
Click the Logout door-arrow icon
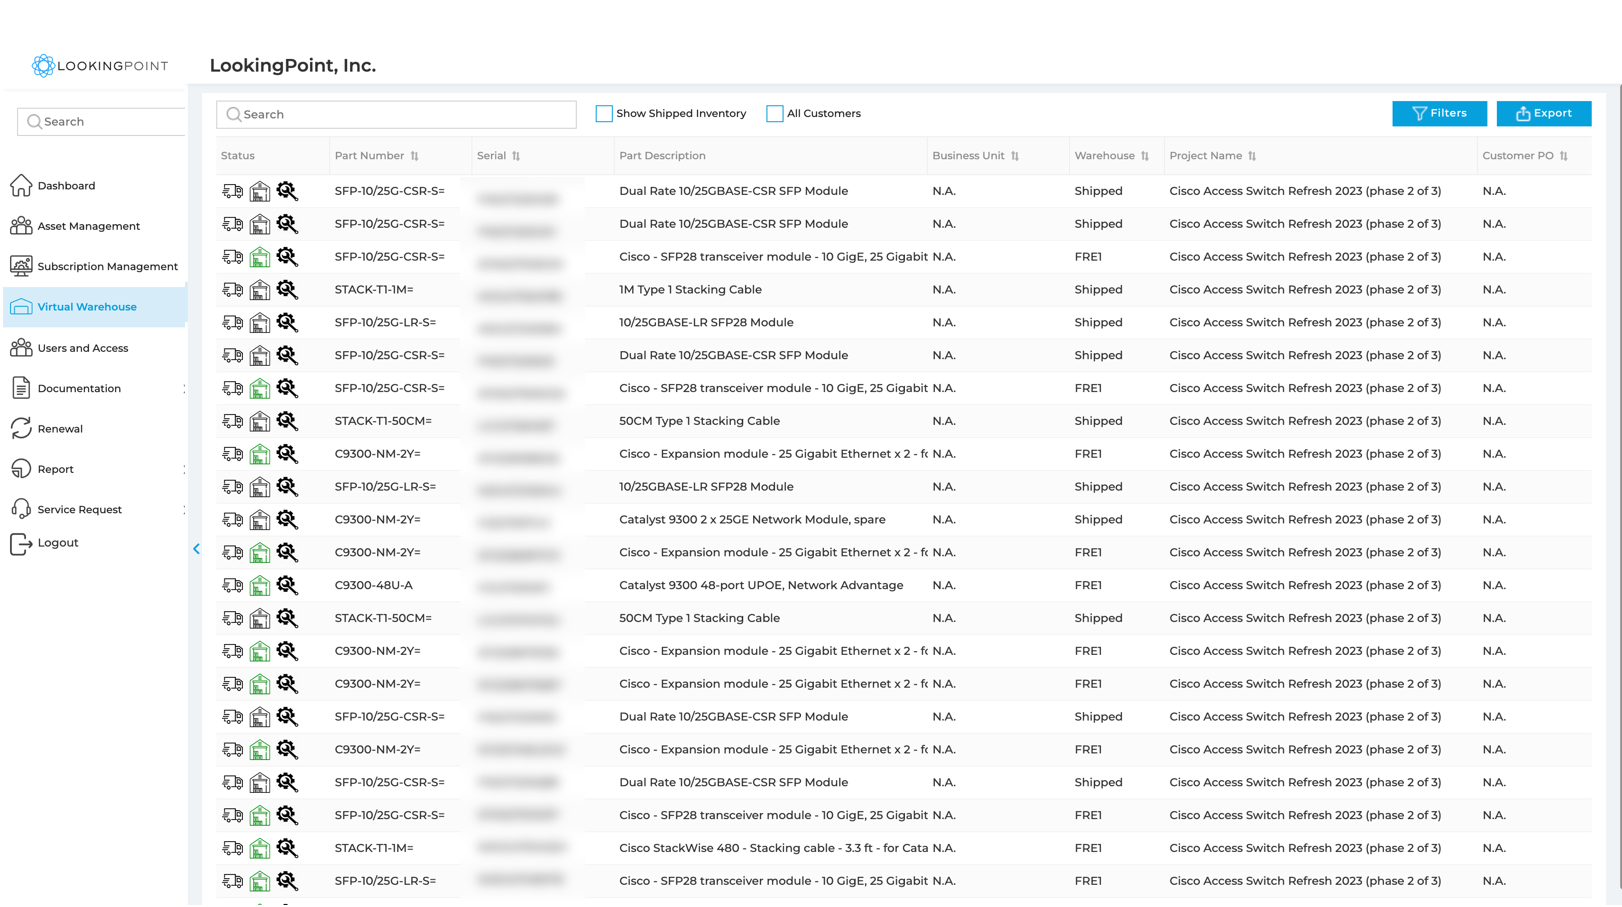21,543
